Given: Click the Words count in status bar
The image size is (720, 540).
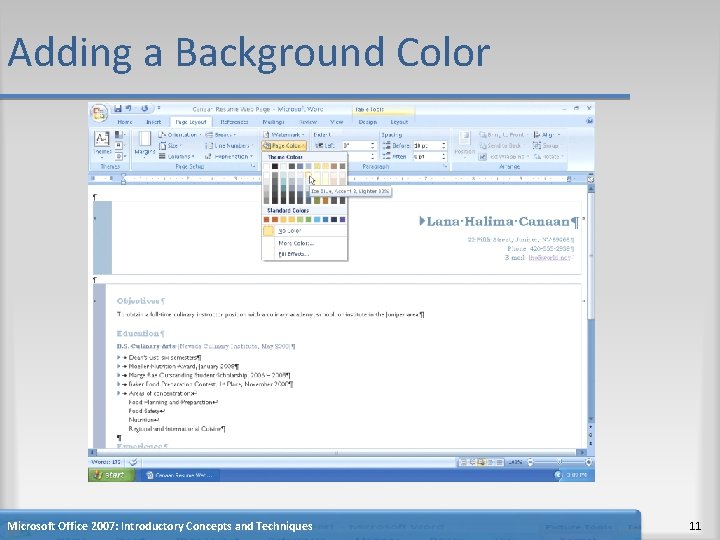Looking at the screenshot, I should 106,462.
